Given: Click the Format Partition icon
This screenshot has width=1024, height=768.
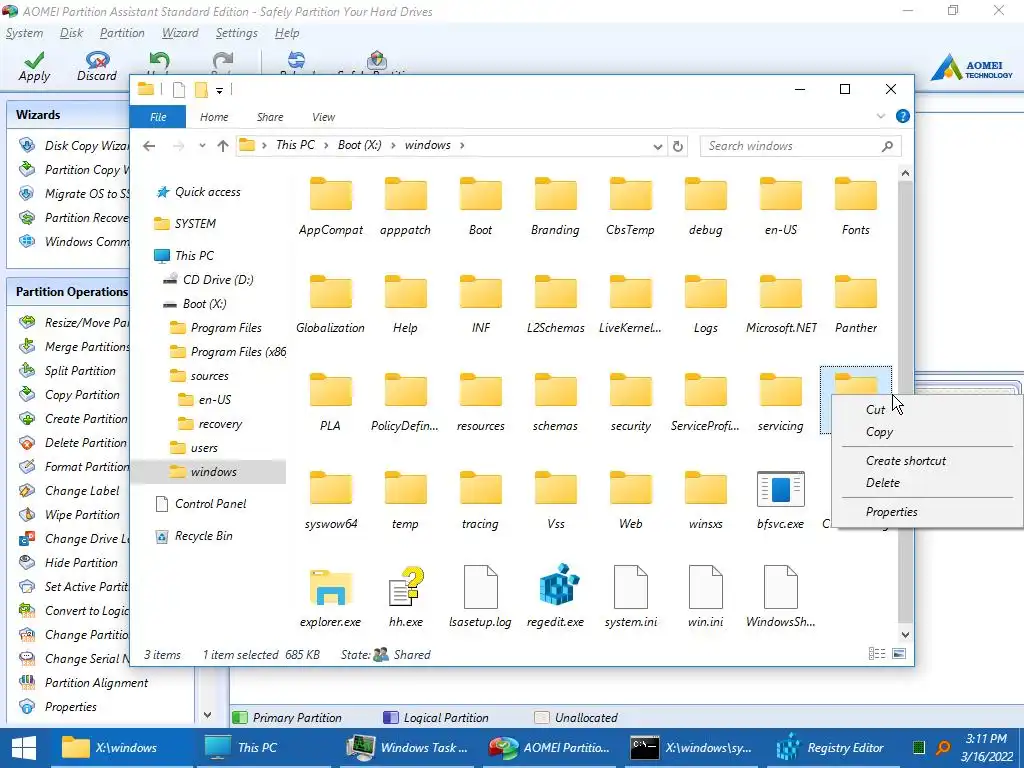Looking at the screenshot, I should tap(27, 466).
